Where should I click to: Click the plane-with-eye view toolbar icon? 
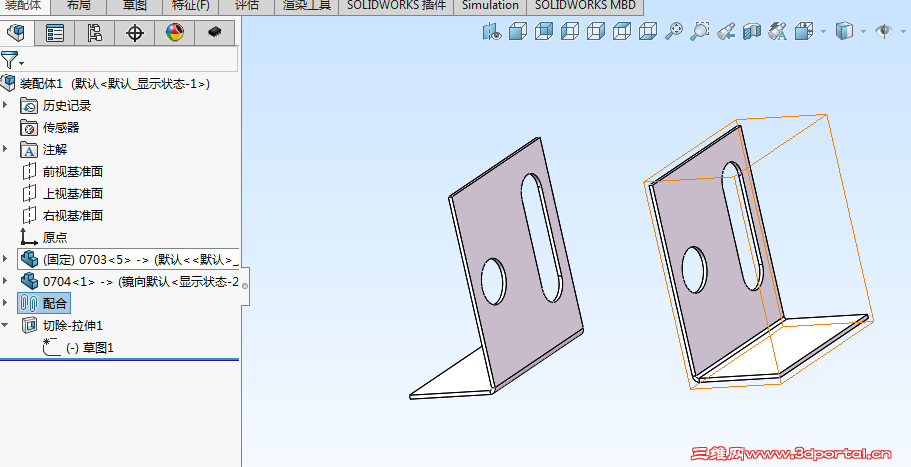[x=492, y=31]
